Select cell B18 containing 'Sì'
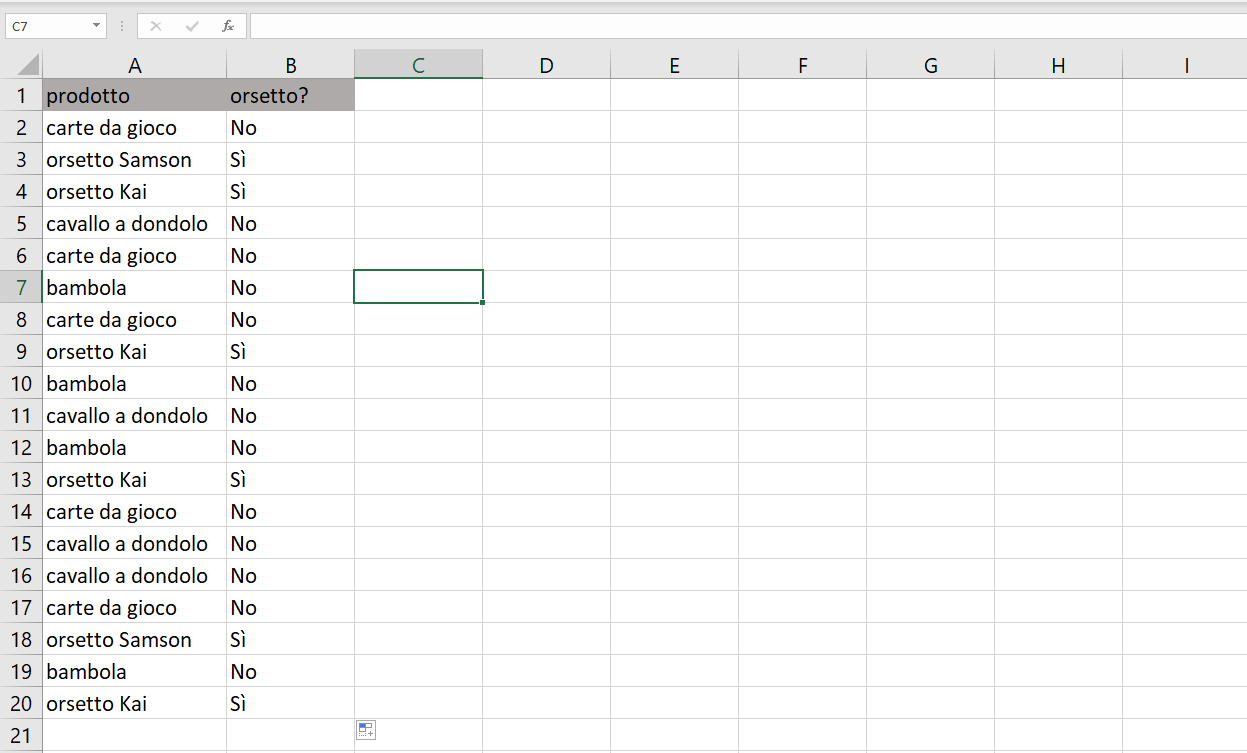Viewport: 1247px width, 753px height. pos(290,639)
